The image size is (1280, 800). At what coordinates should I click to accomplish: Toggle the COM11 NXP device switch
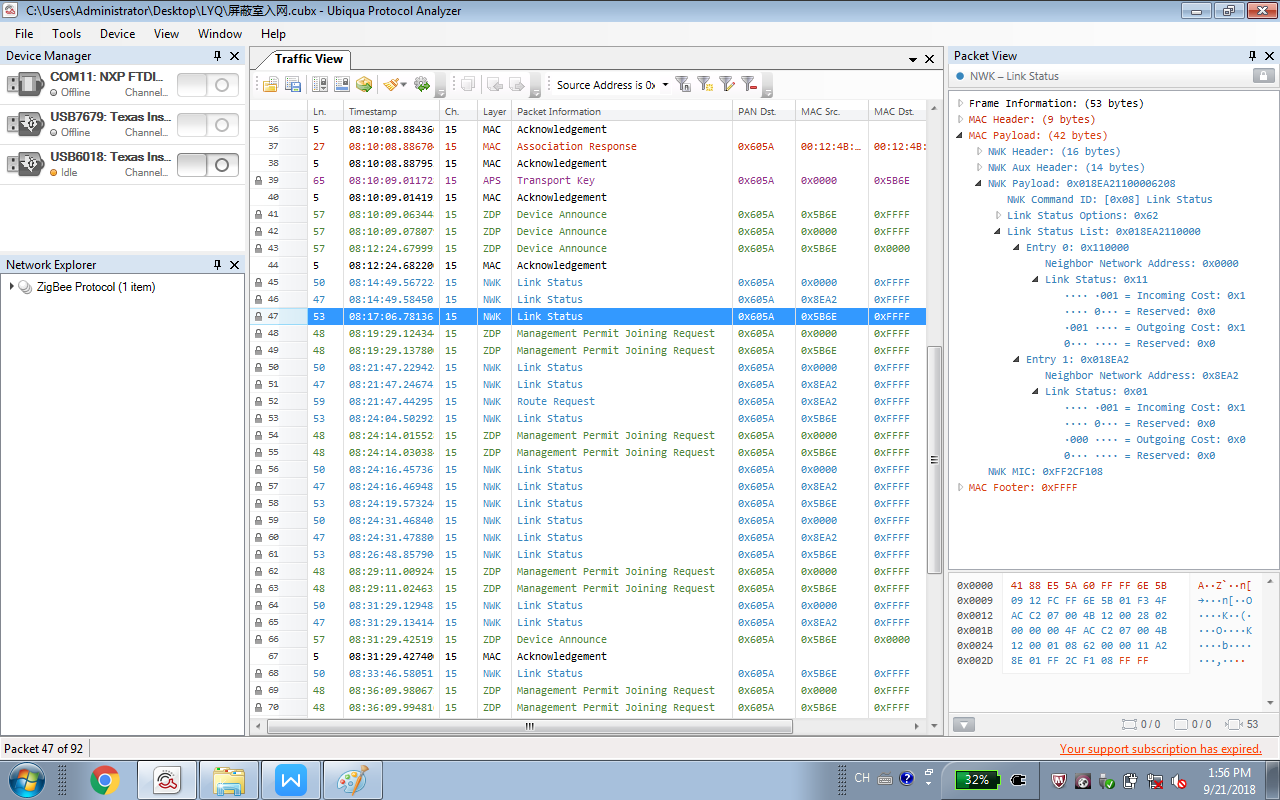(208, 85)
